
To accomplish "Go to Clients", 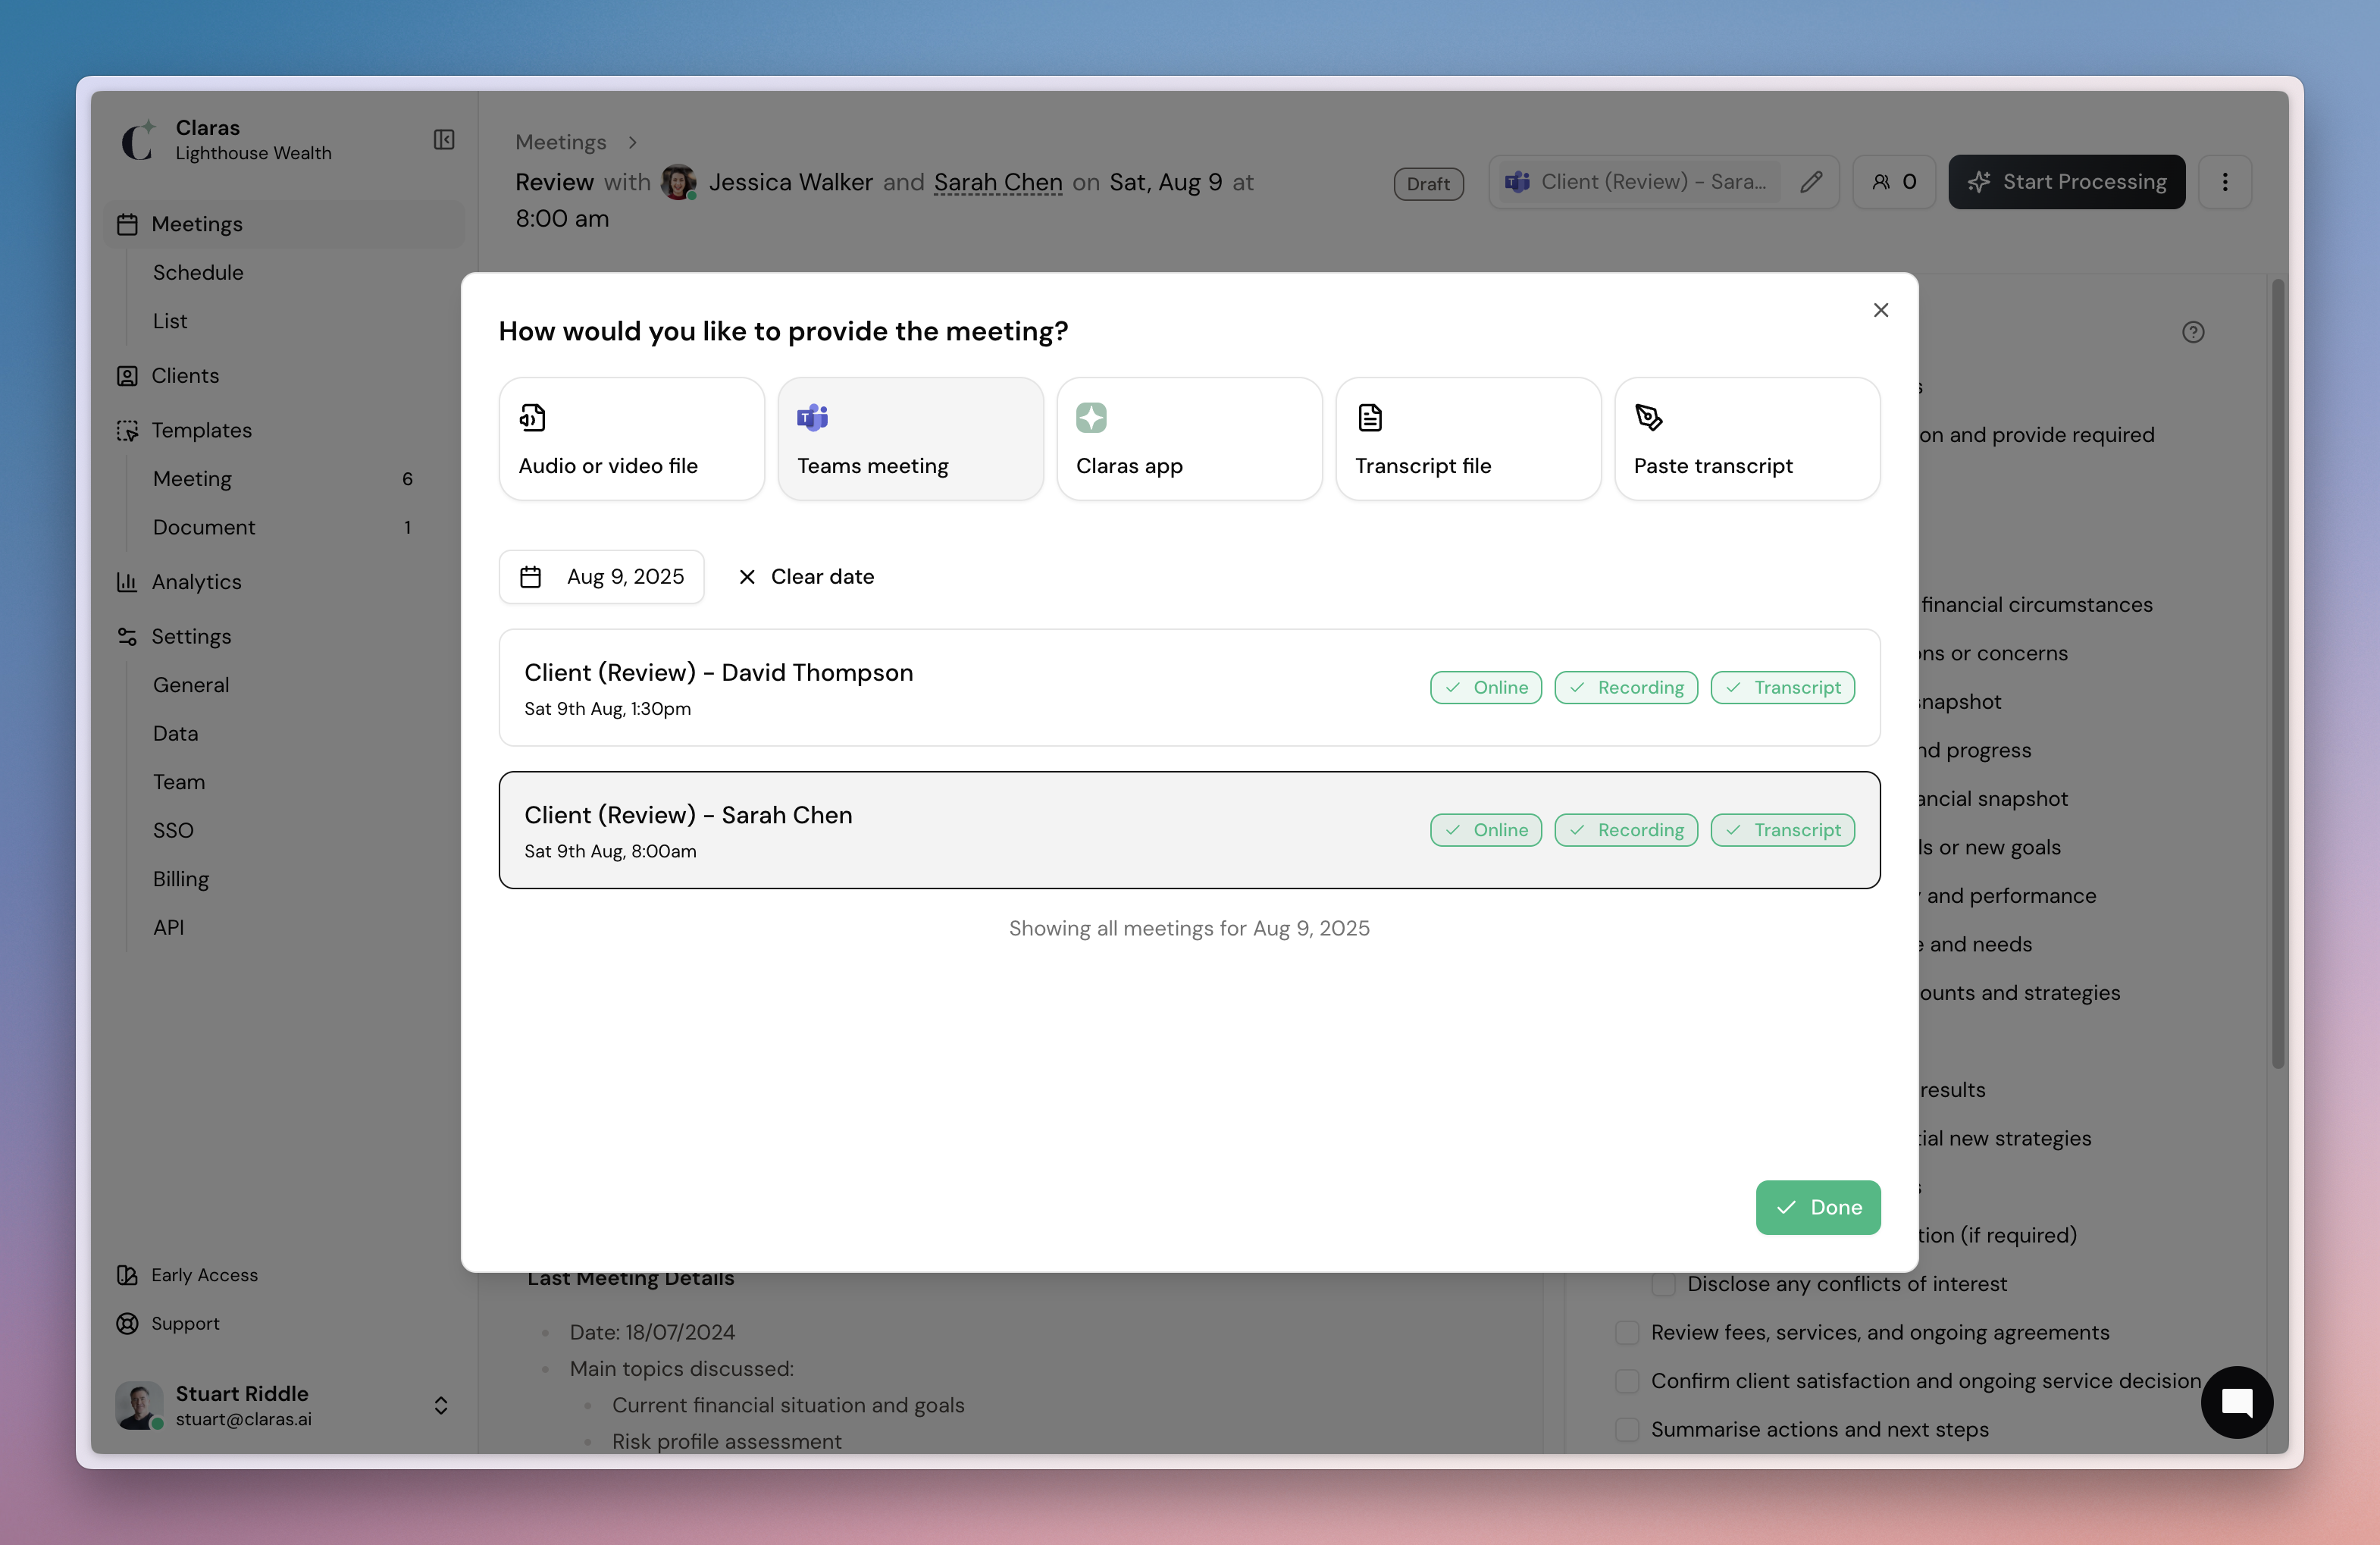I will point(185,375).
